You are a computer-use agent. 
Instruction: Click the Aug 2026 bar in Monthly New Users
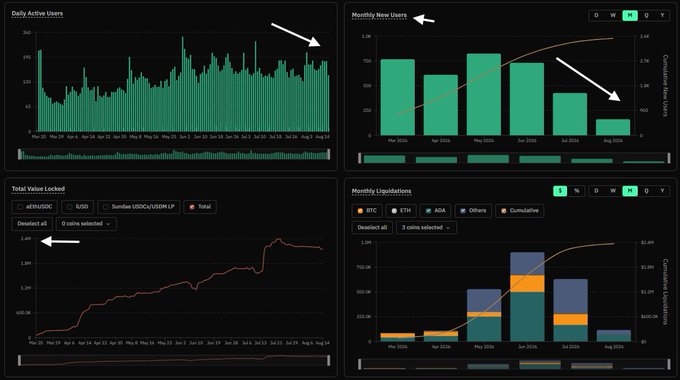click(613, 128)
